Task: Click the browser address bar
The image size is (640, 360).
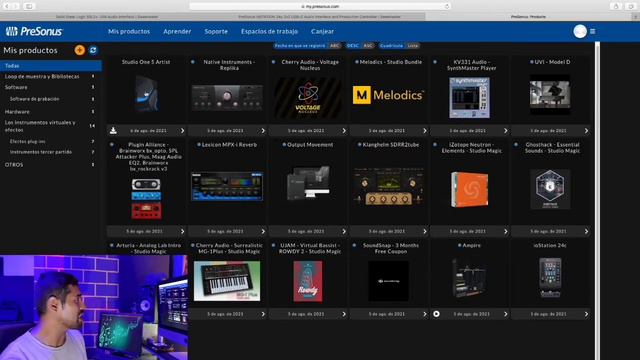Action: [x=320, y=6]
